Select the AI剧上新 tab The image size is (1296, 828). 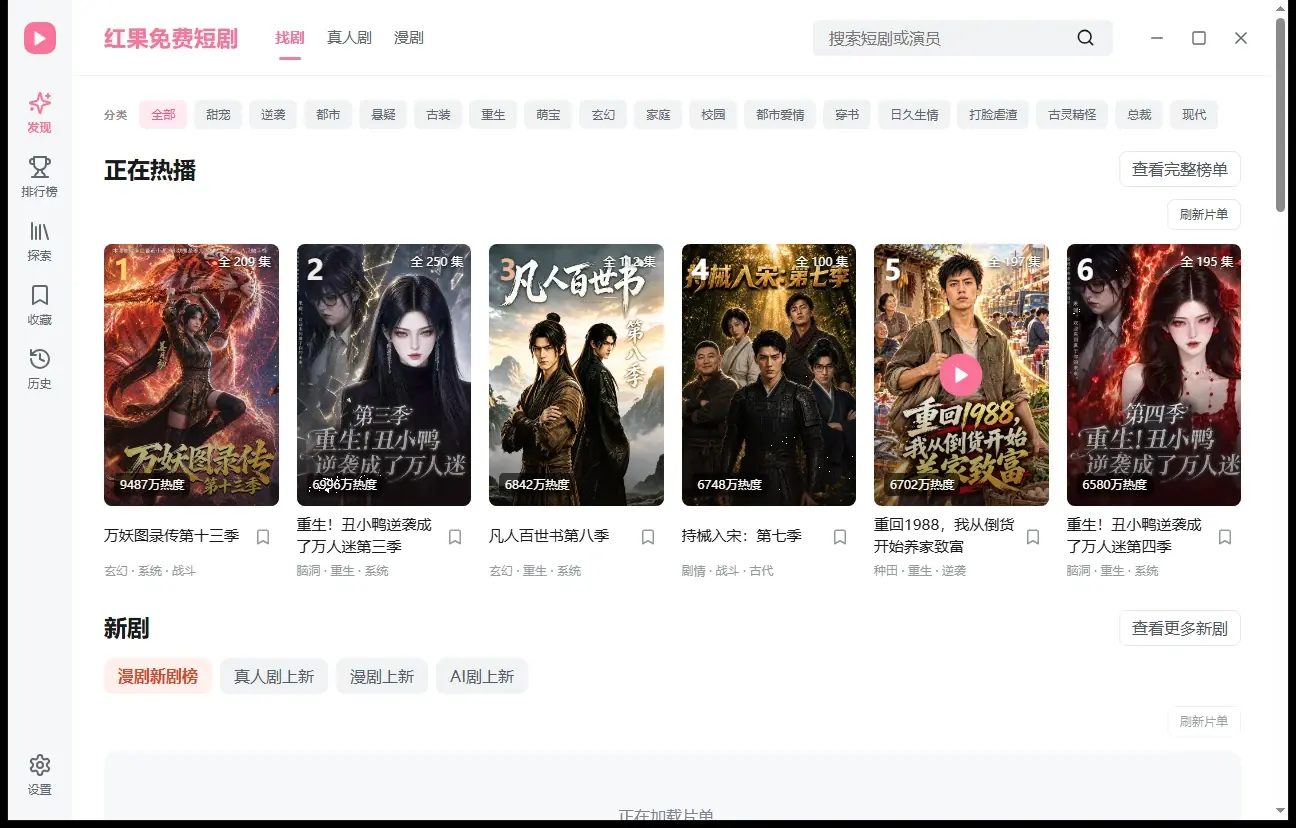tap(482, 677)
